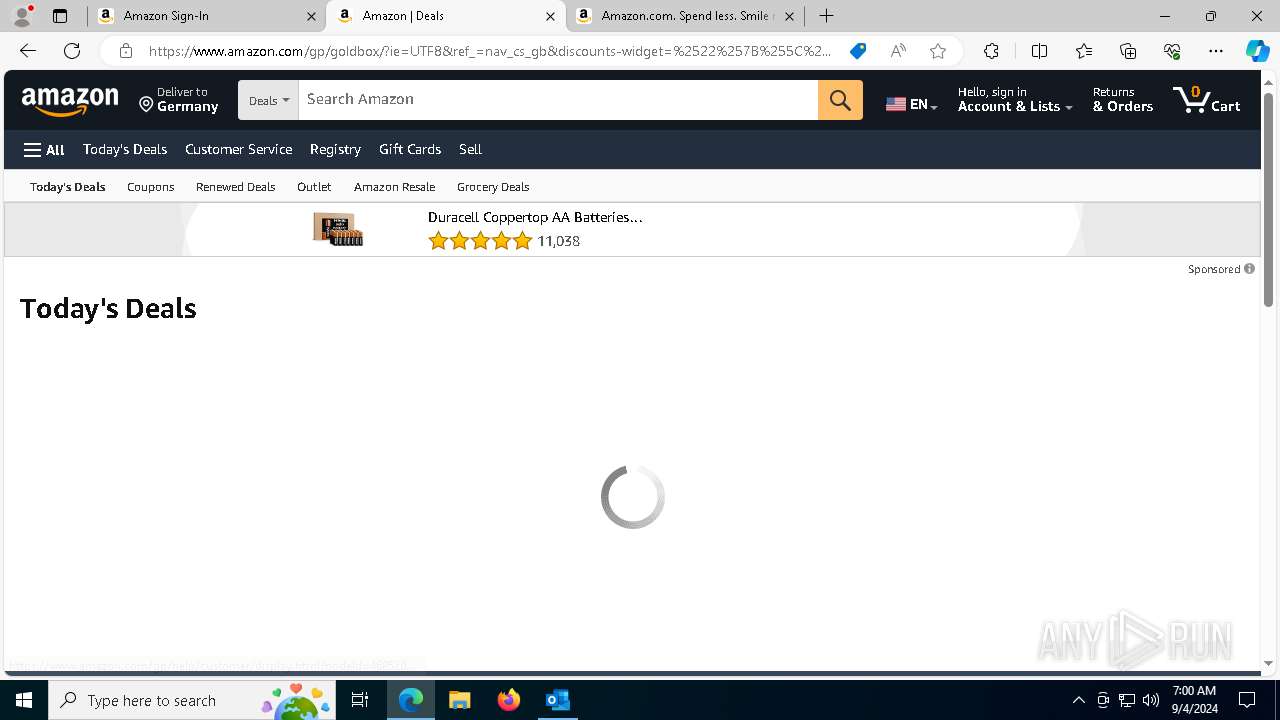Click the Windows taskbar search box
Image resolution: width=1280 pixels, height=720 pixels.
(x=192, y=700)
